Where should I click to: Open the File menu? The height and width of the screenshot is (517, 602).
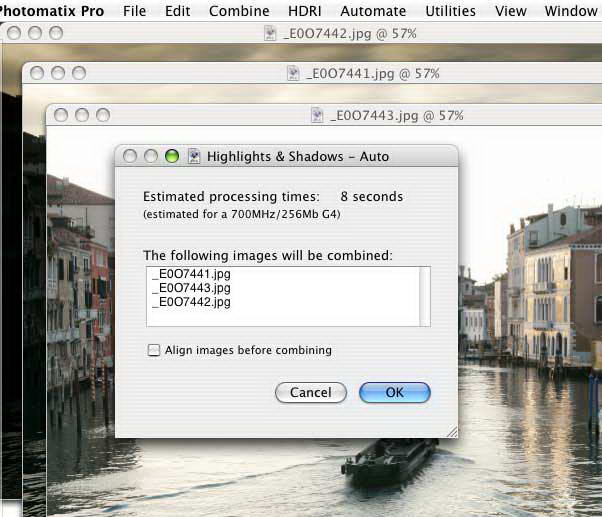(x=134, y=11)
